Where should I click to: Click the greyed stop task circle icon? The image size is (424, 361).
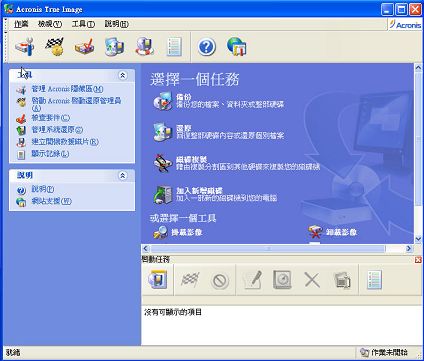(220, 281)
